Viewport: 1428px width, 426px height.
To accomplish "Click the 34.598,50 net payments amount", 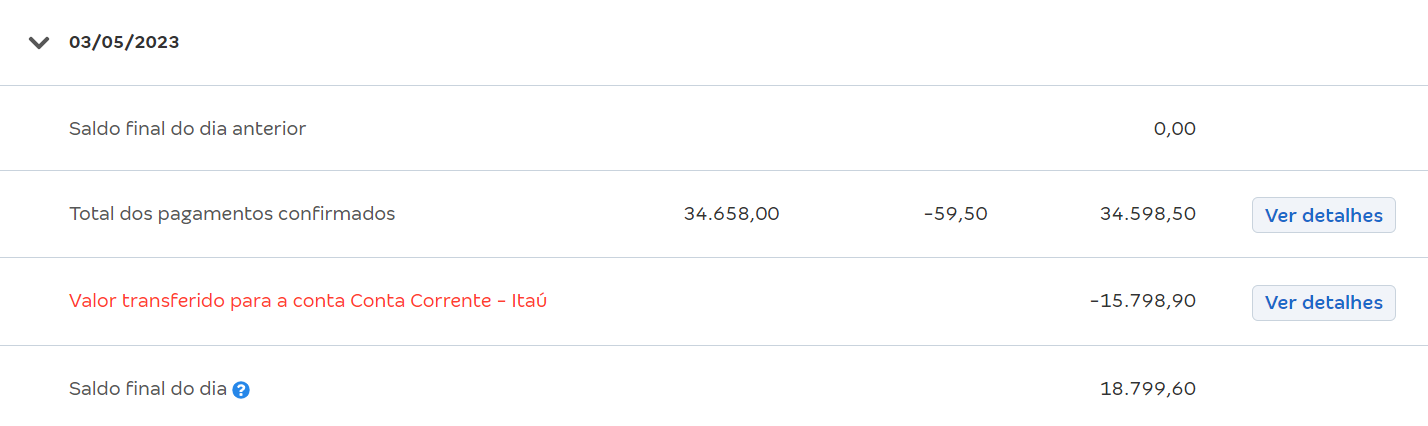I will (1148, 213).
